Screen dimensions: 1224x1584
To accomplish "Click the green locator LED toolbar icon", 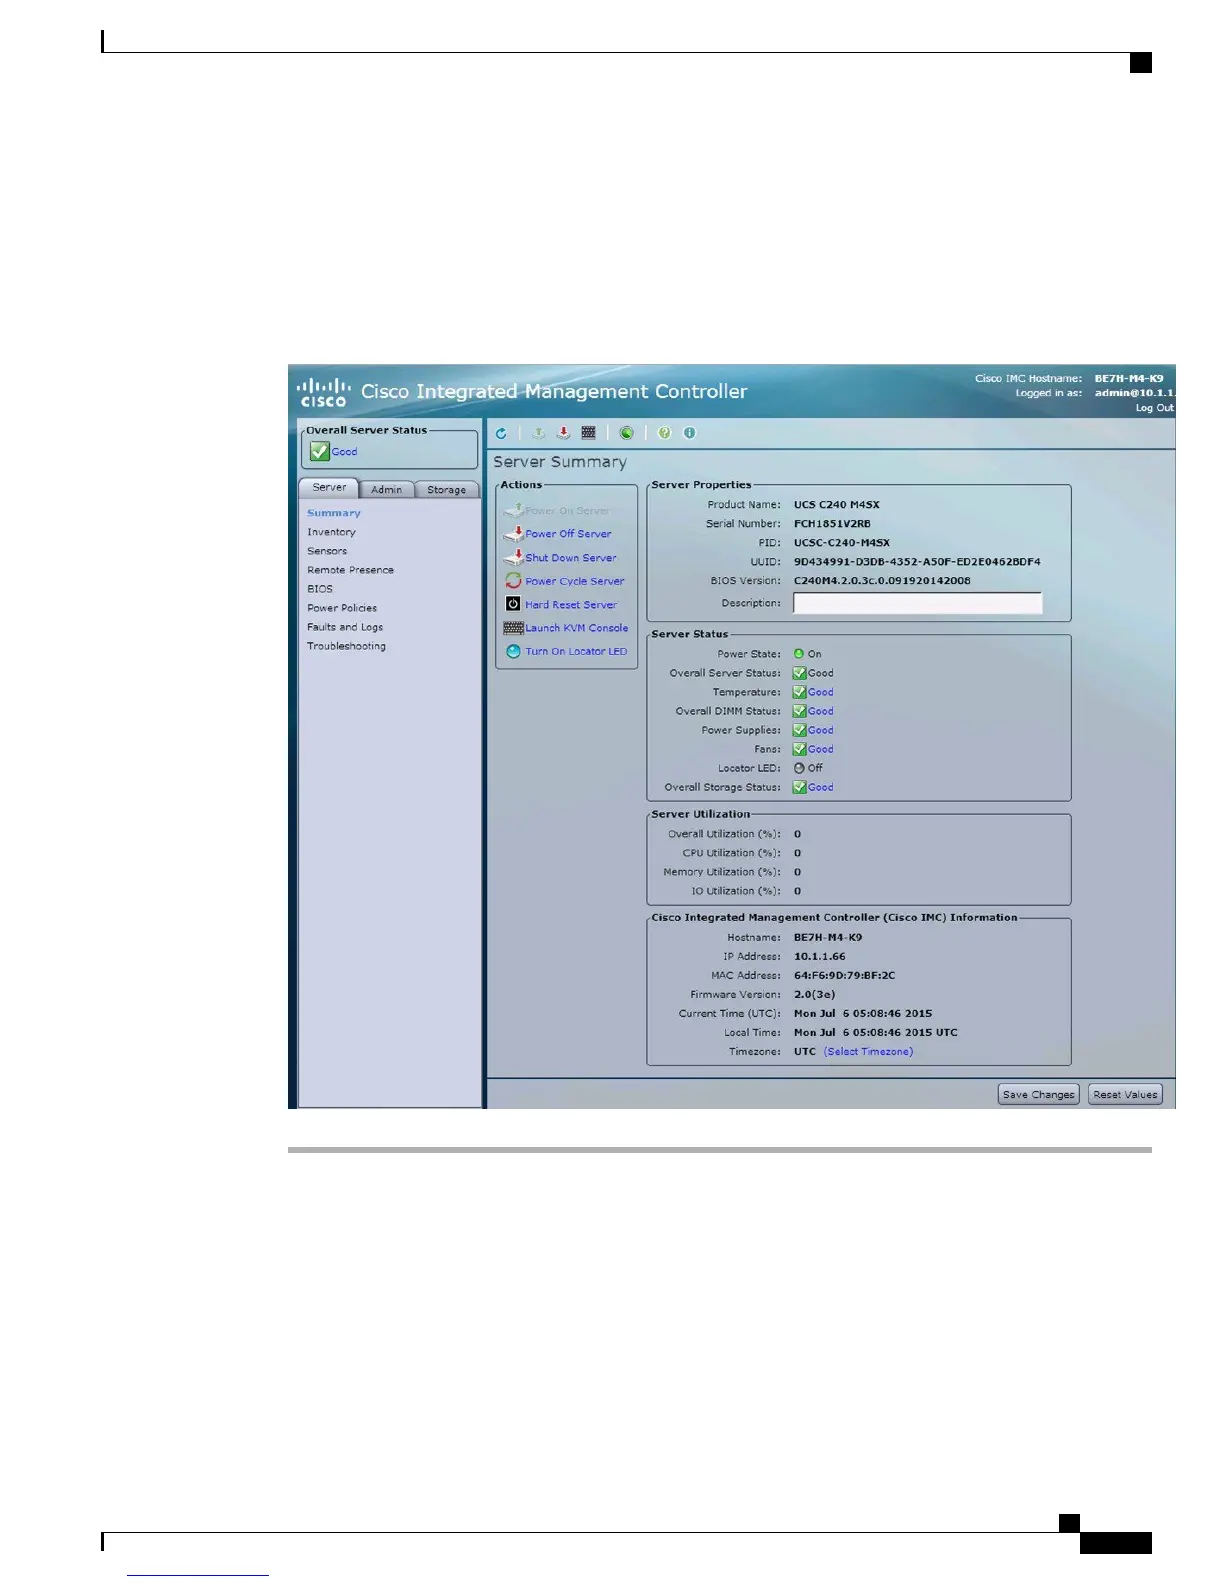I will click(626, 433).
